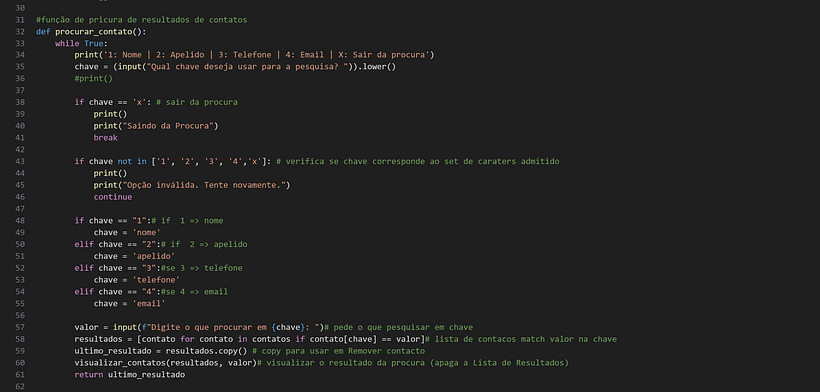Click line number 62 at the bottom
Image resolution: width=820 pixels, height=392 pixels.
click(20, 387)
